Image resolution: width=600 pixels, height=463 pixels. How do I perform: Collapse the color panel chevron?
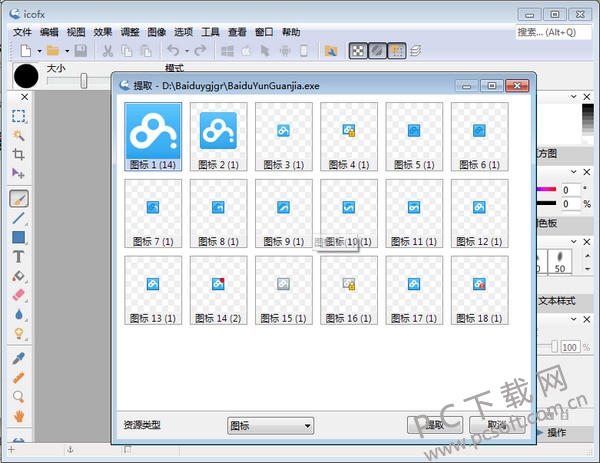coord(574,172)
